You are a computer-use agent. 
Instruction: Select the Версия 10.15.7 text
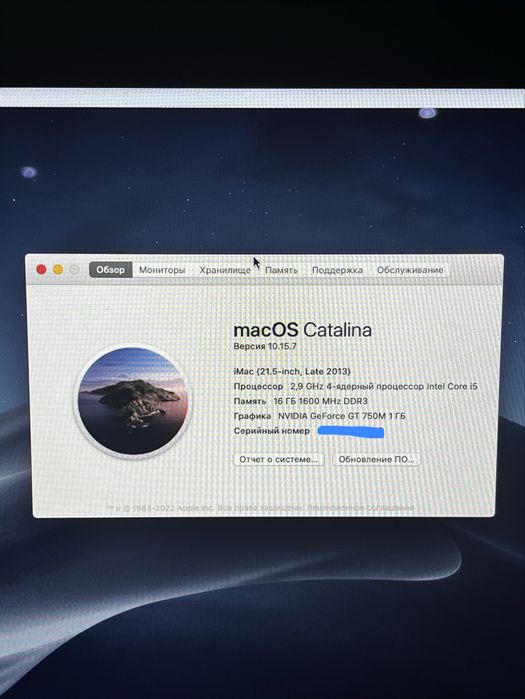click(x=265, y=346)
